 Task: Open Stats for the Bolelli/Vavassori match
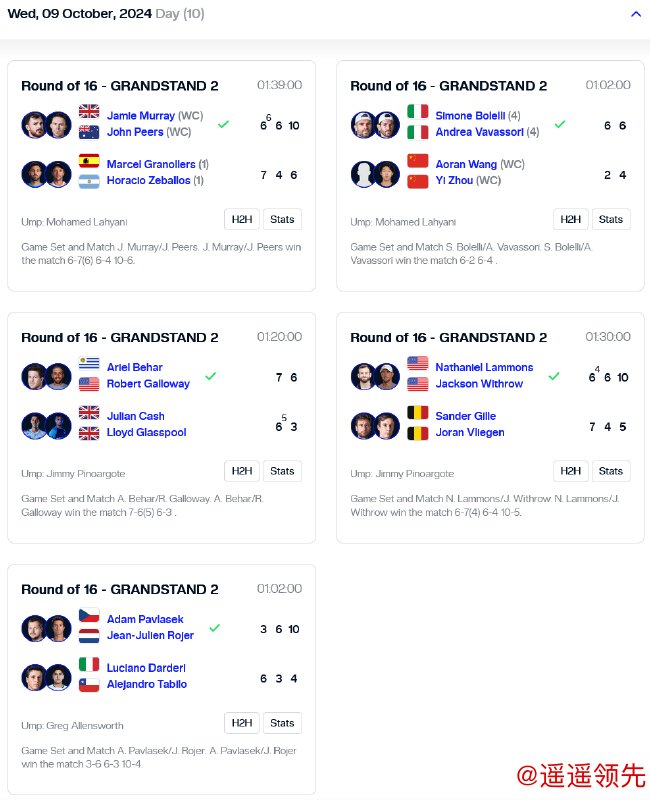611,220
